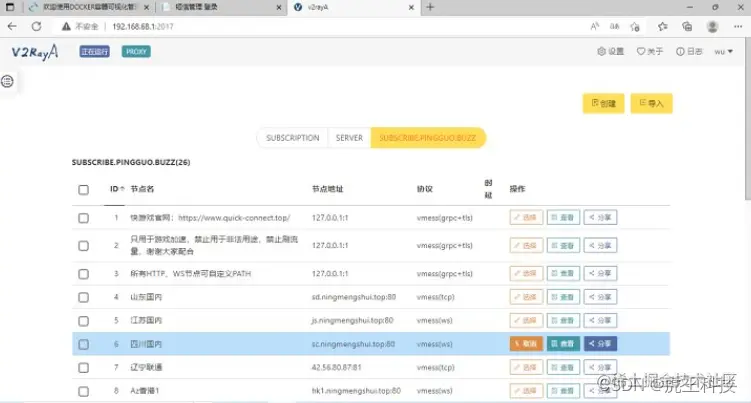Check the box for row 7

click(83, 368)
